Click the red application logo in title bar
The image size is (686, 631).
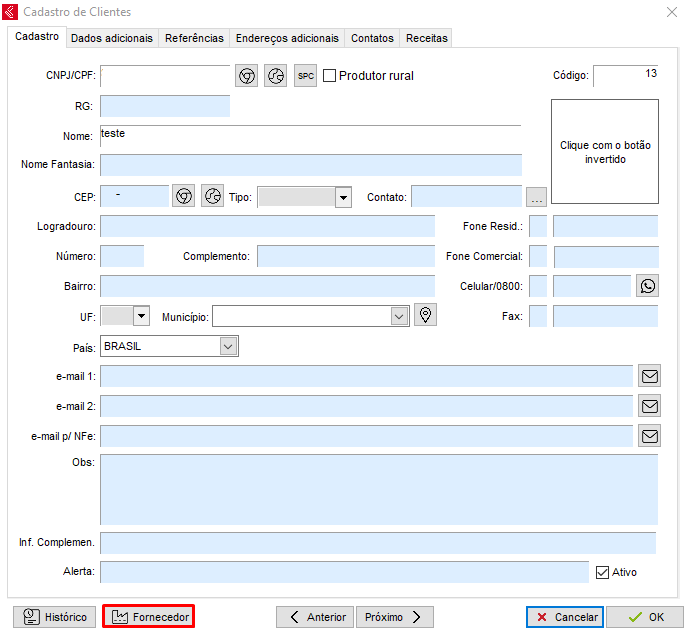point(10,12)
